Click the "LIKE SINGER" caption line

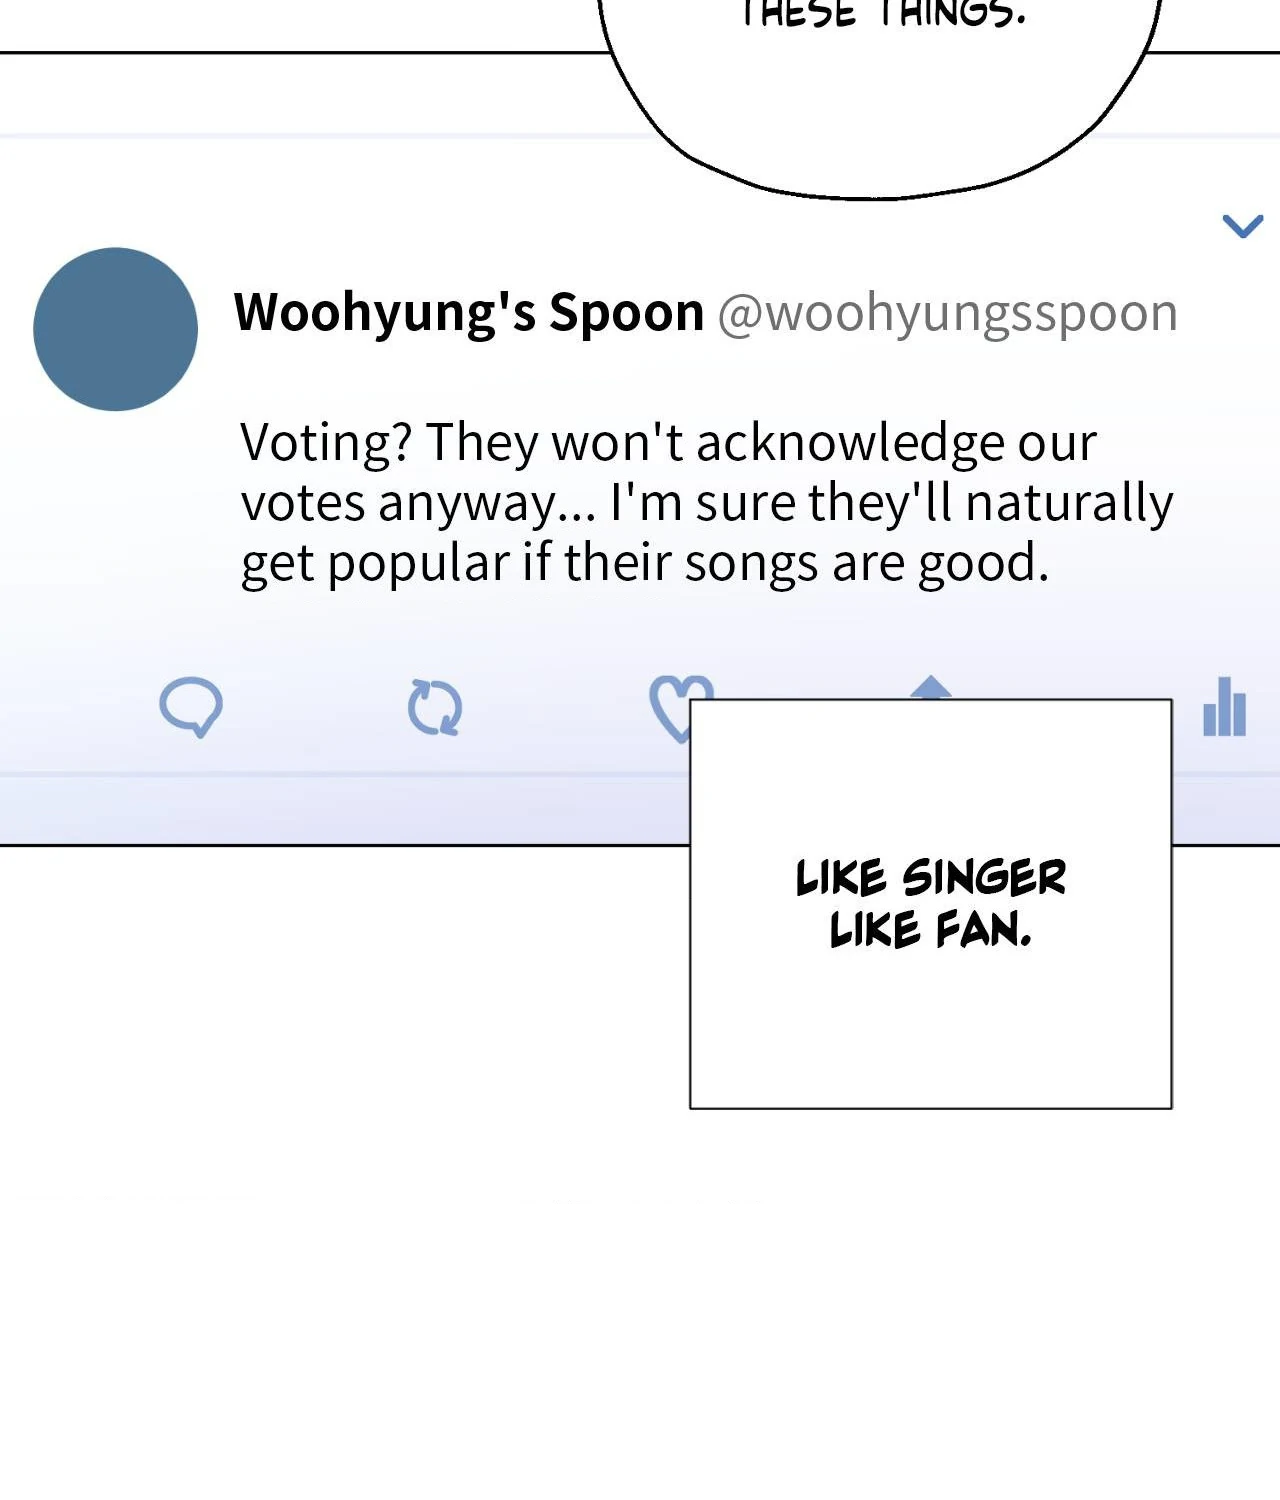tap(931, 878)
